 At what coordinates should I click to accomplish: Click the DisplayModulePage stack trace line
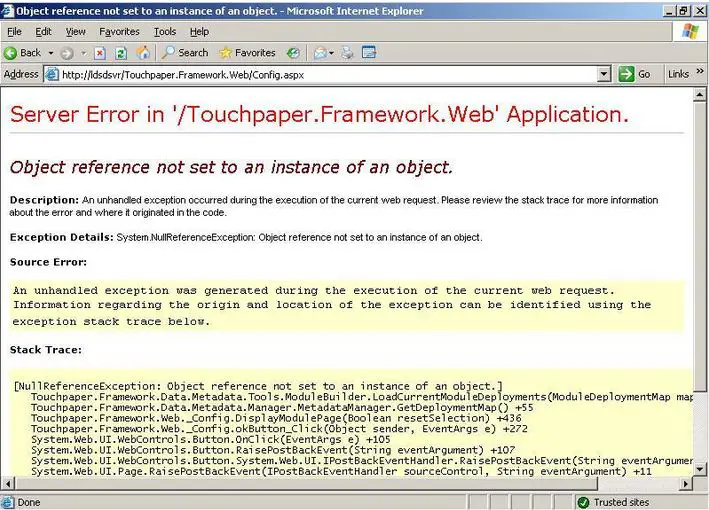[276, 418]
